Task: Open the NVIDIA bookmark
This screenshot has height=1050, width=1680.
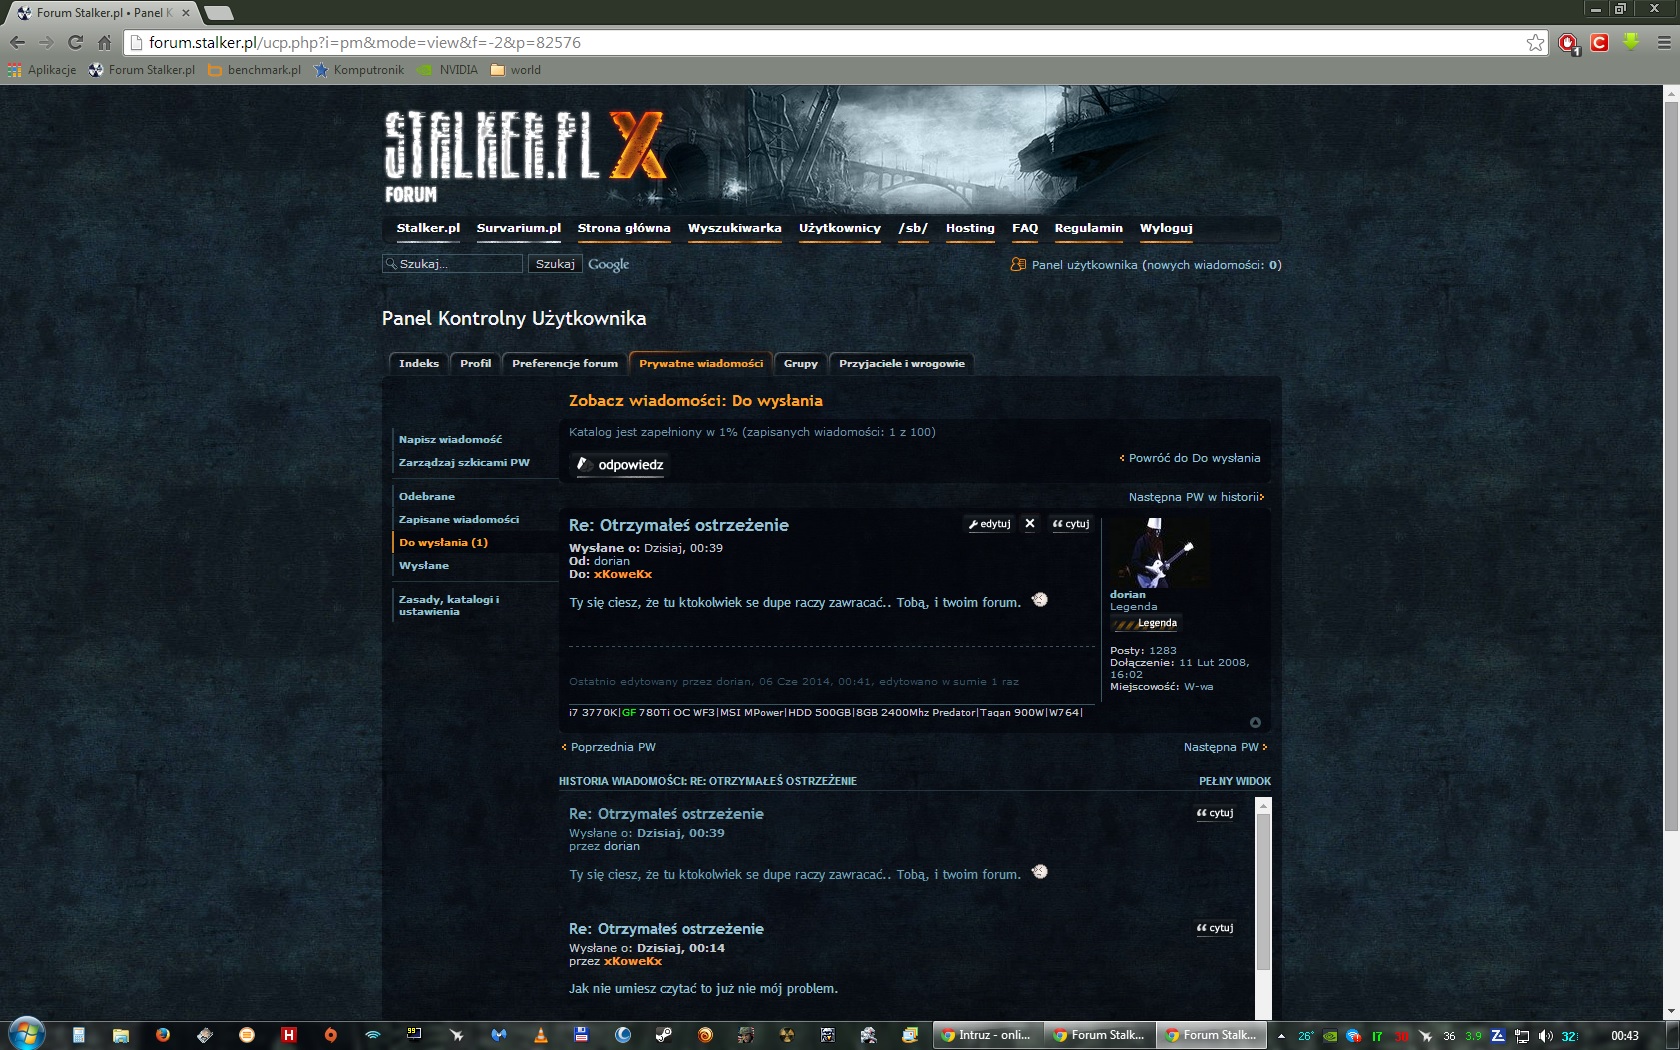Action: coord(448,70)
